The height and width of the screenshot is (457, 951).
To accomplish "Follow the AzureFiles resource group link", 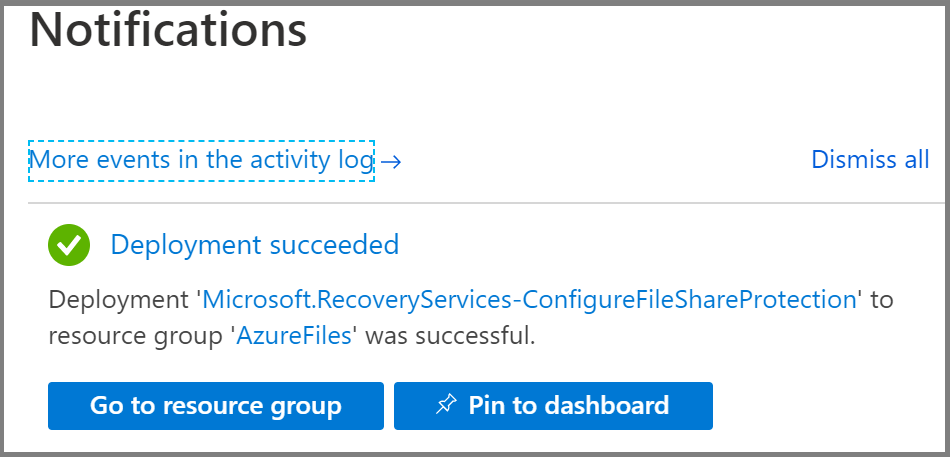I will 294,336.
